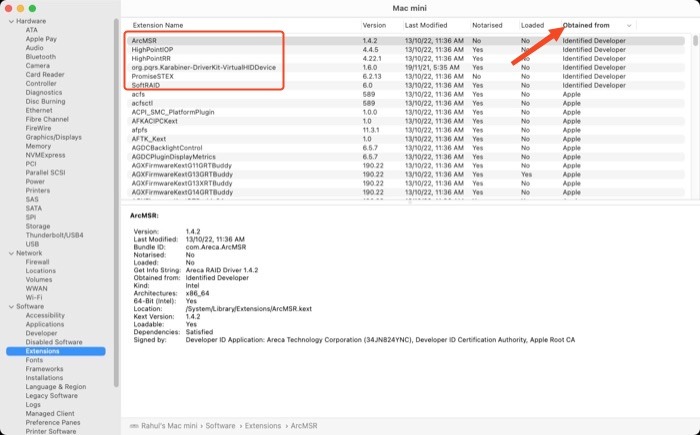This screenshot has height=435, width=700.
Task: Select the PromiseSTEX extension row
Action: (405, 76)
